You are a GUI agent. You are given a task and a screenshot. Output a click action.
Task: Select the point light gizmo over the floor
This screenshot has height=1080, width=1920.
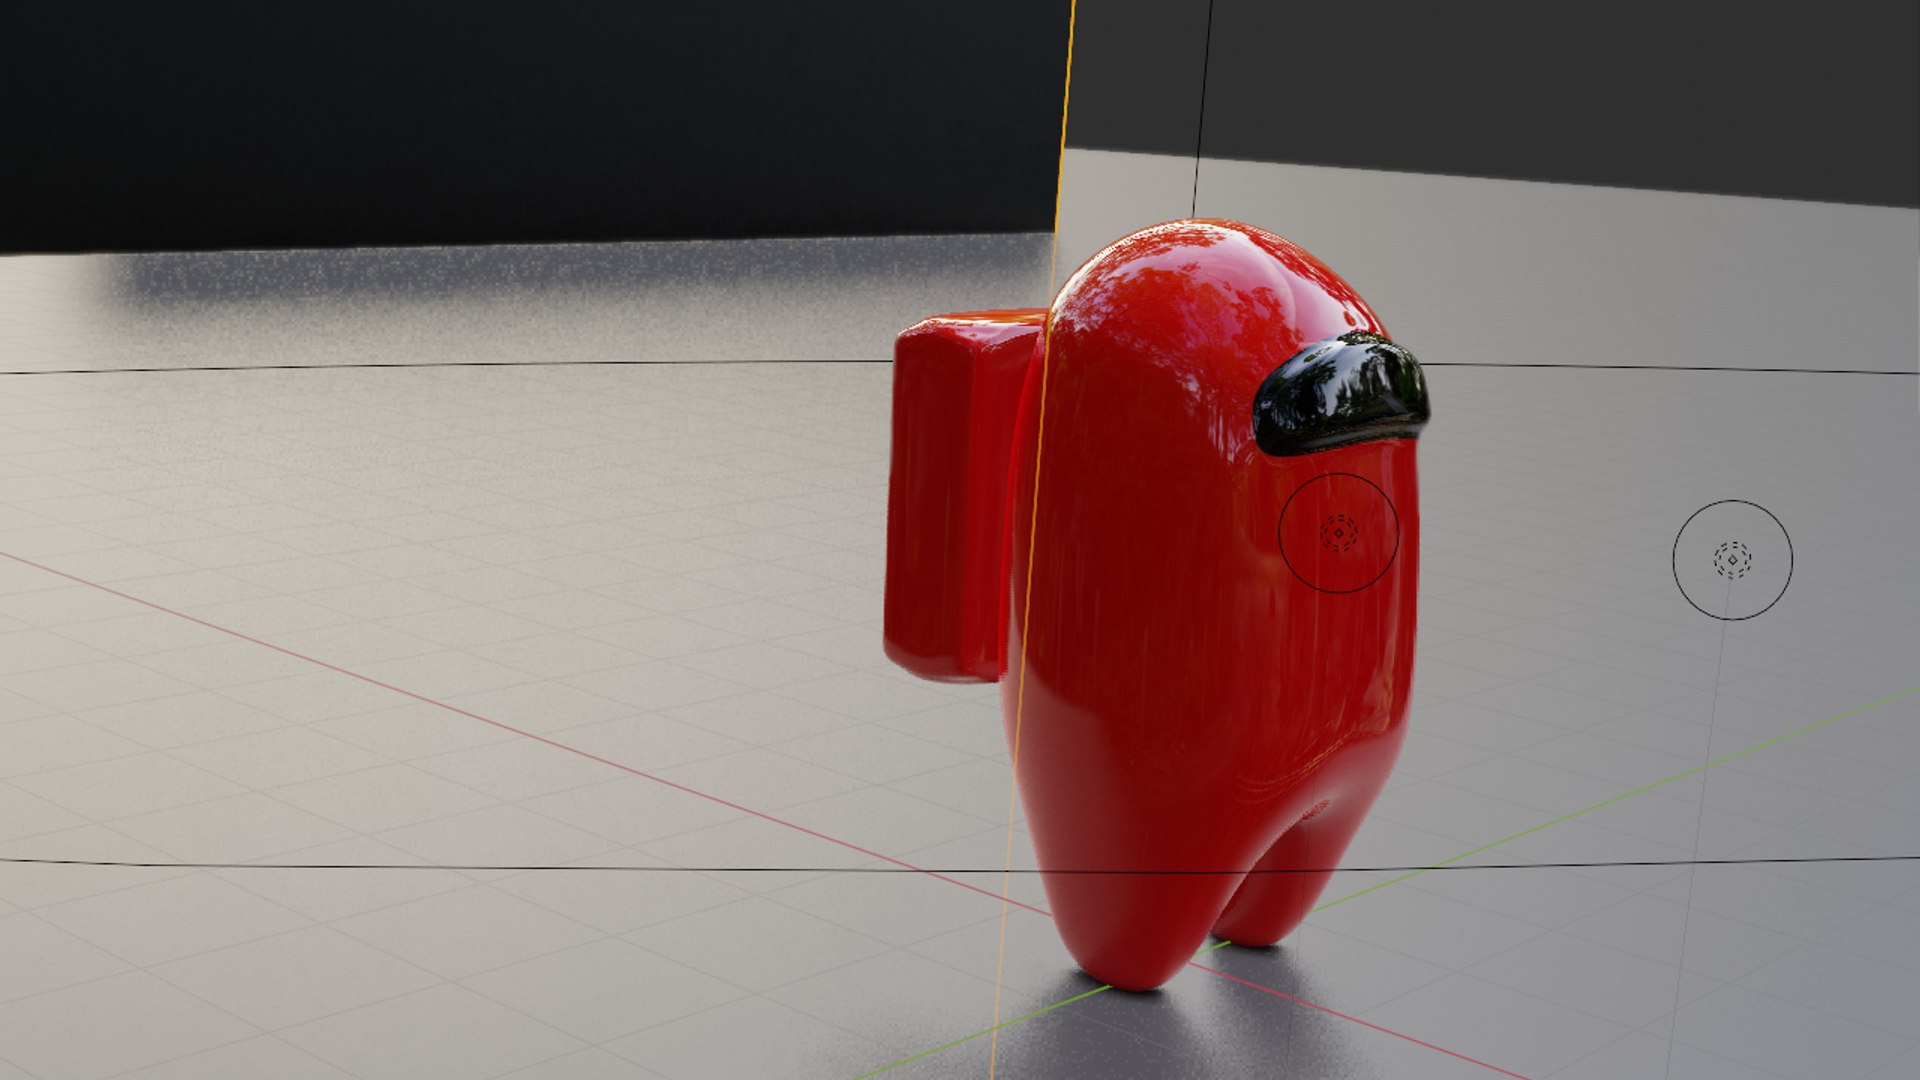[x=1733, y=560]
